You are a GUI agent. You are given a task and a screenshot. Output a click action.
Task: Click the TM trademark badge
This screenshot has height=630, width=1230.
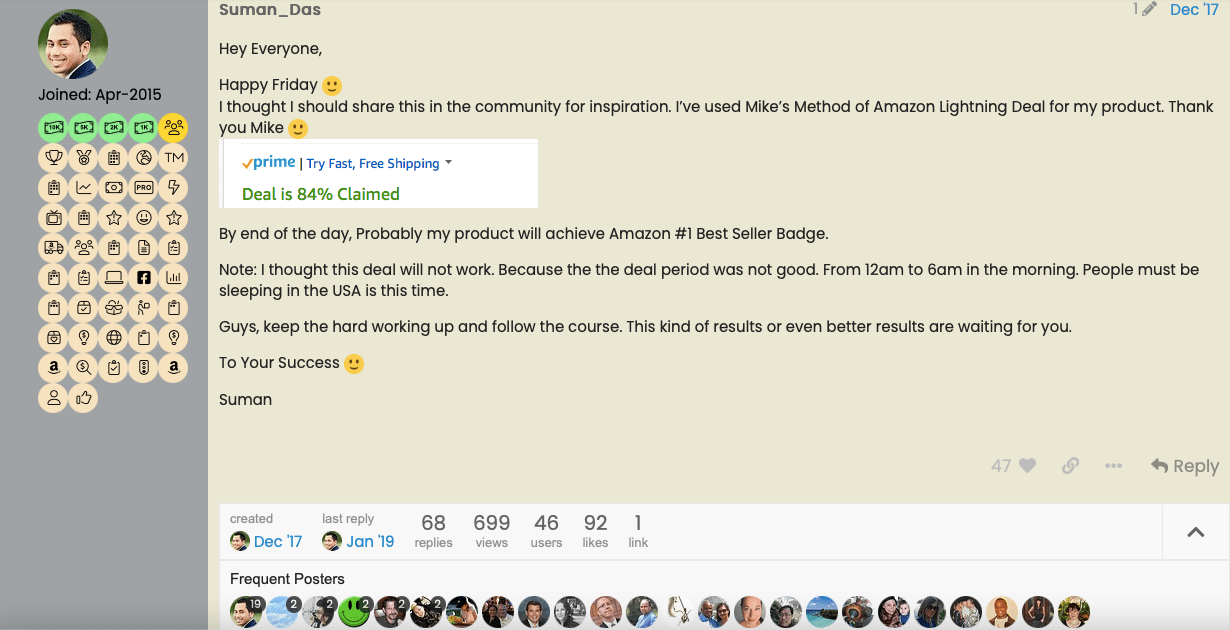point(173,157)
